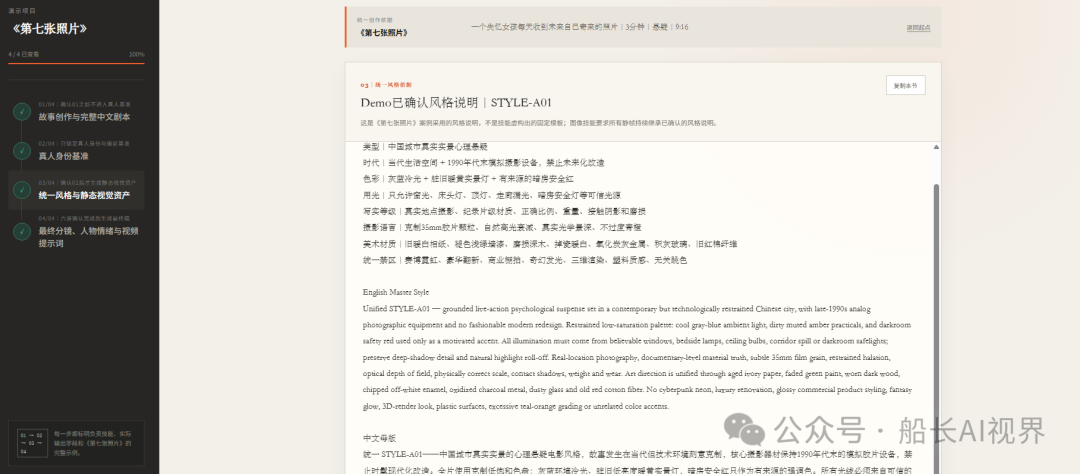1080x474 pixels.
Task: Click the line starting with 统一禁区｜赛博霓虹
Action: tap(525, 260)
